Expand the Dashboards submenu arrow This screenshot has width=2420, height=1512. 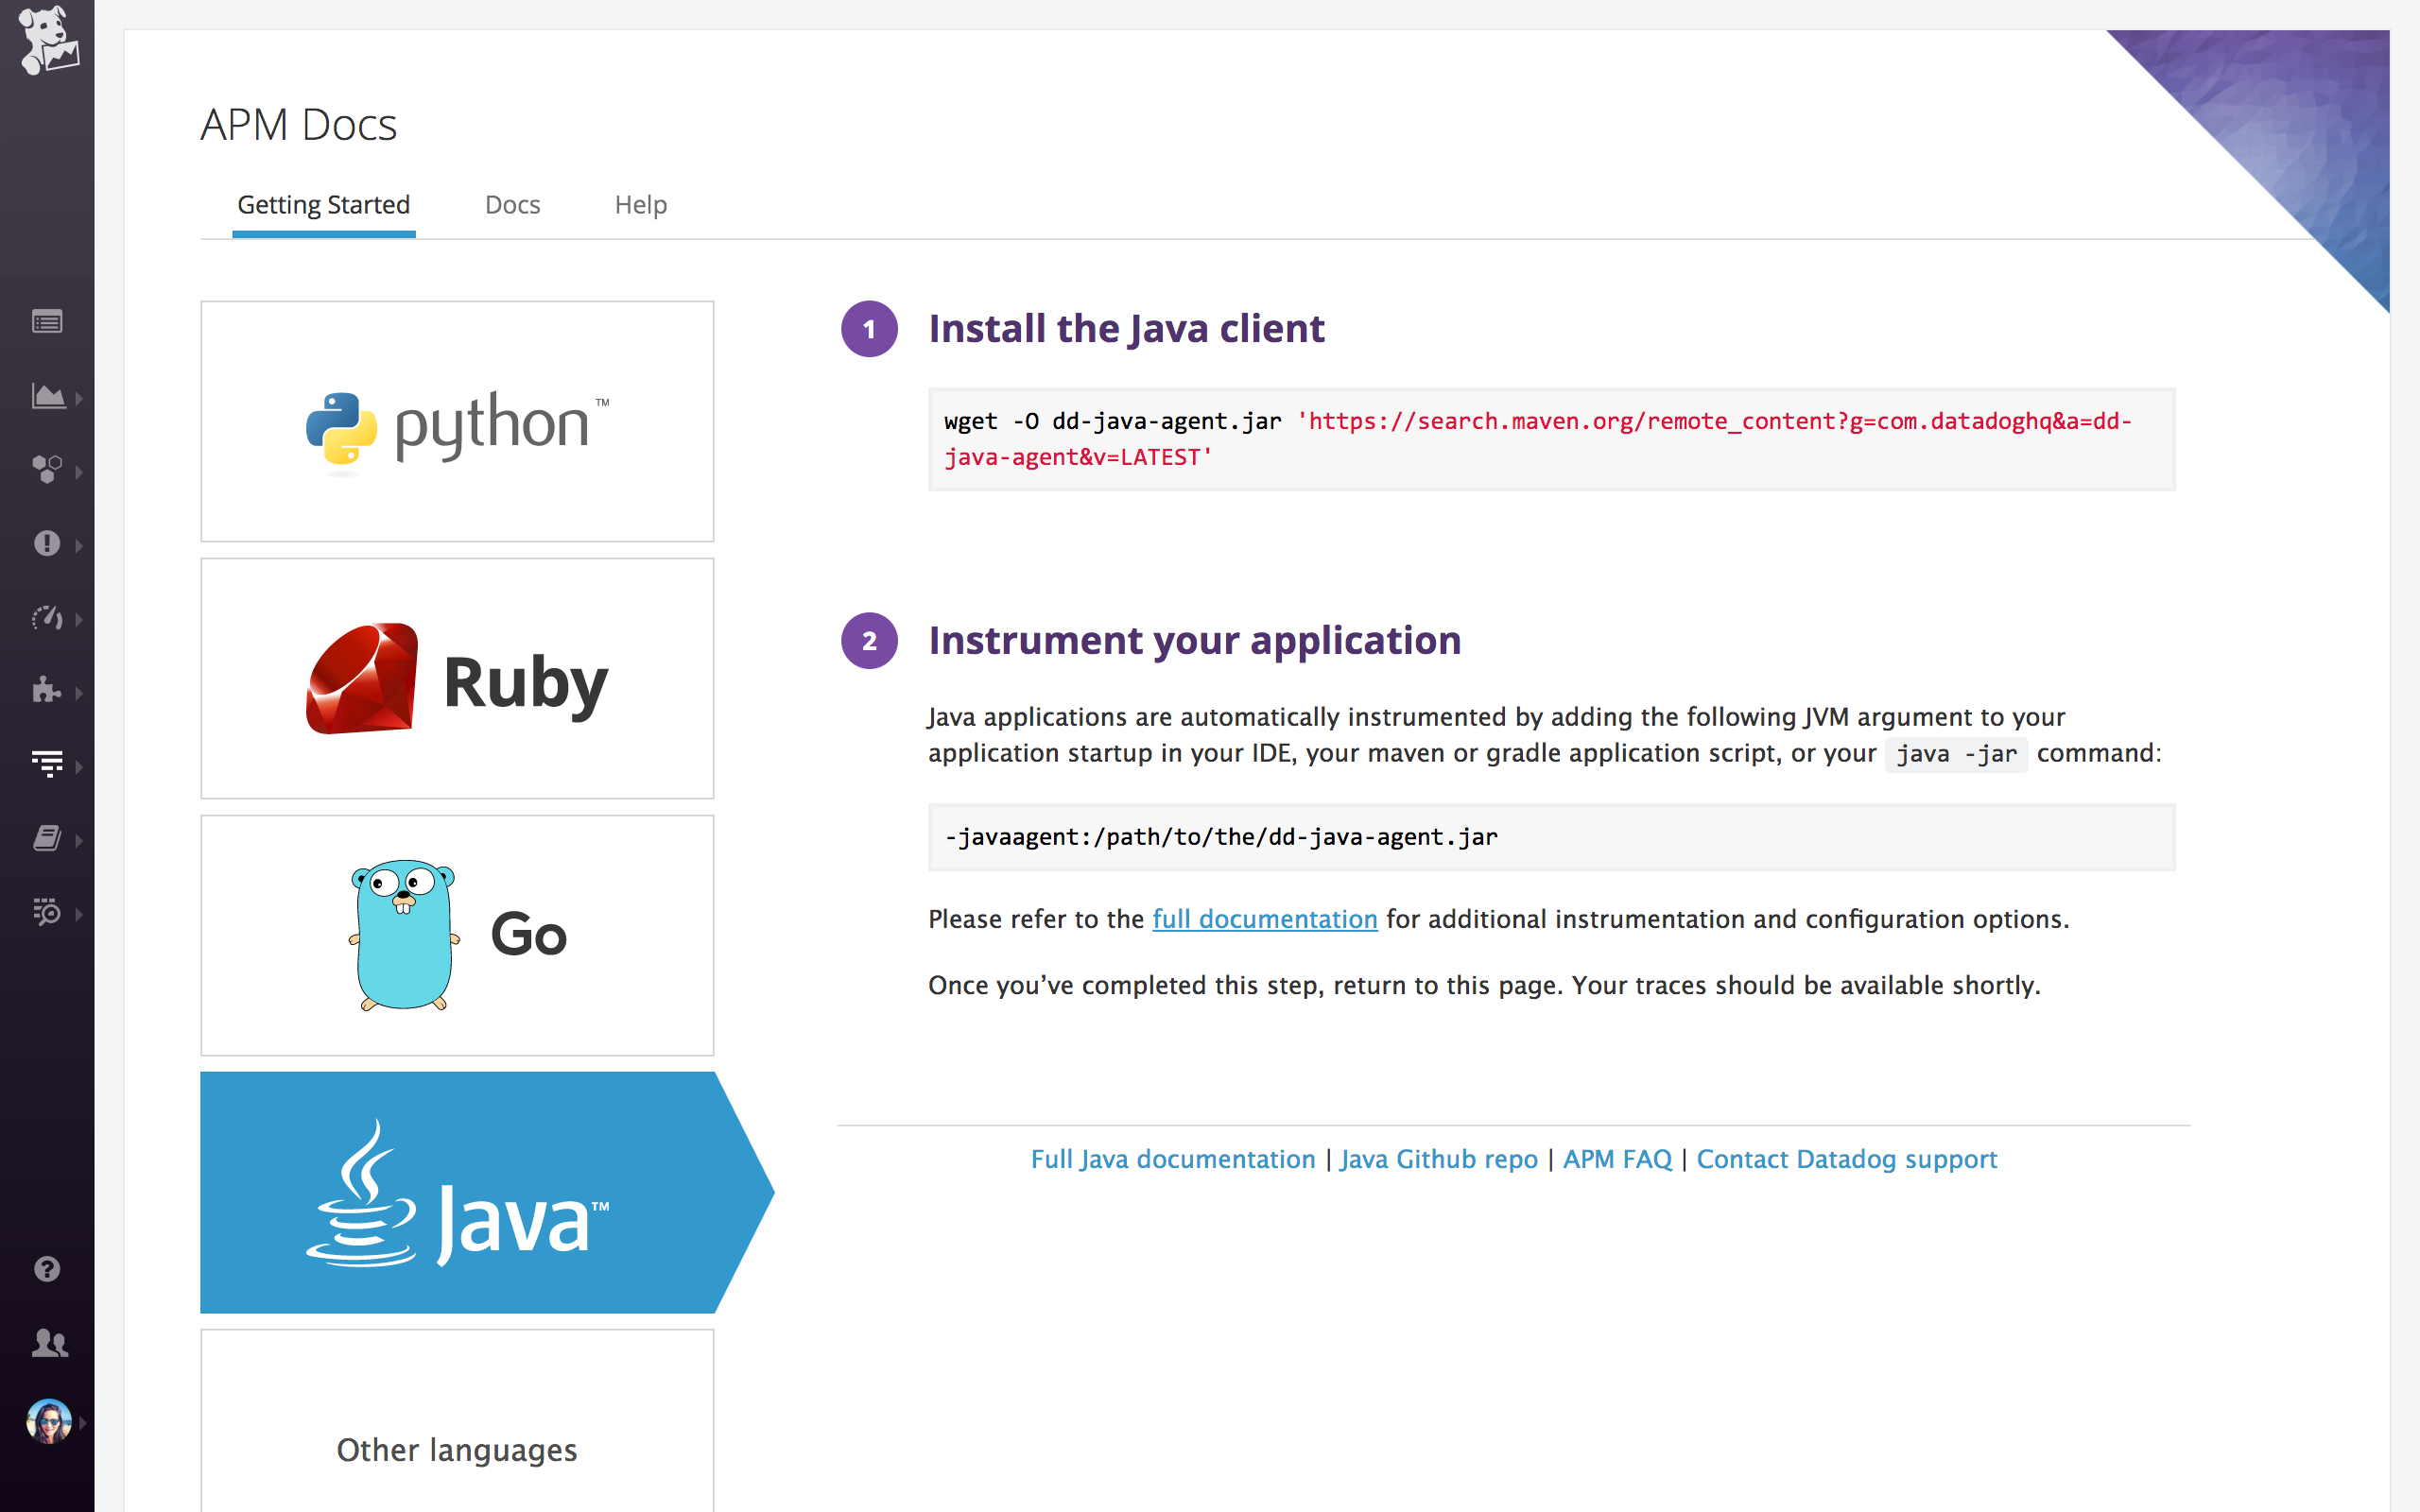pyautogui.click(x=79, y=398)
